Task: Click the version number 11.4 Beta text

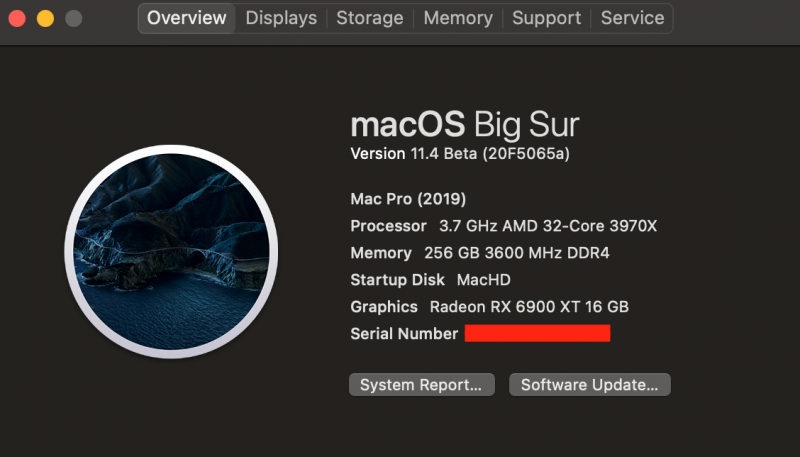Action: pos(460,154)
